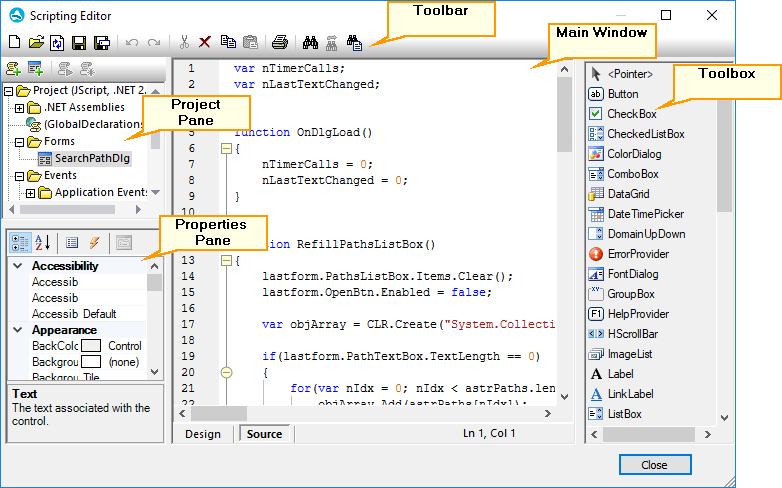This screenshot has width=782, height=488.
Task: Toggle Categorized view in Properties pane
Action: (x=20, y=242)
